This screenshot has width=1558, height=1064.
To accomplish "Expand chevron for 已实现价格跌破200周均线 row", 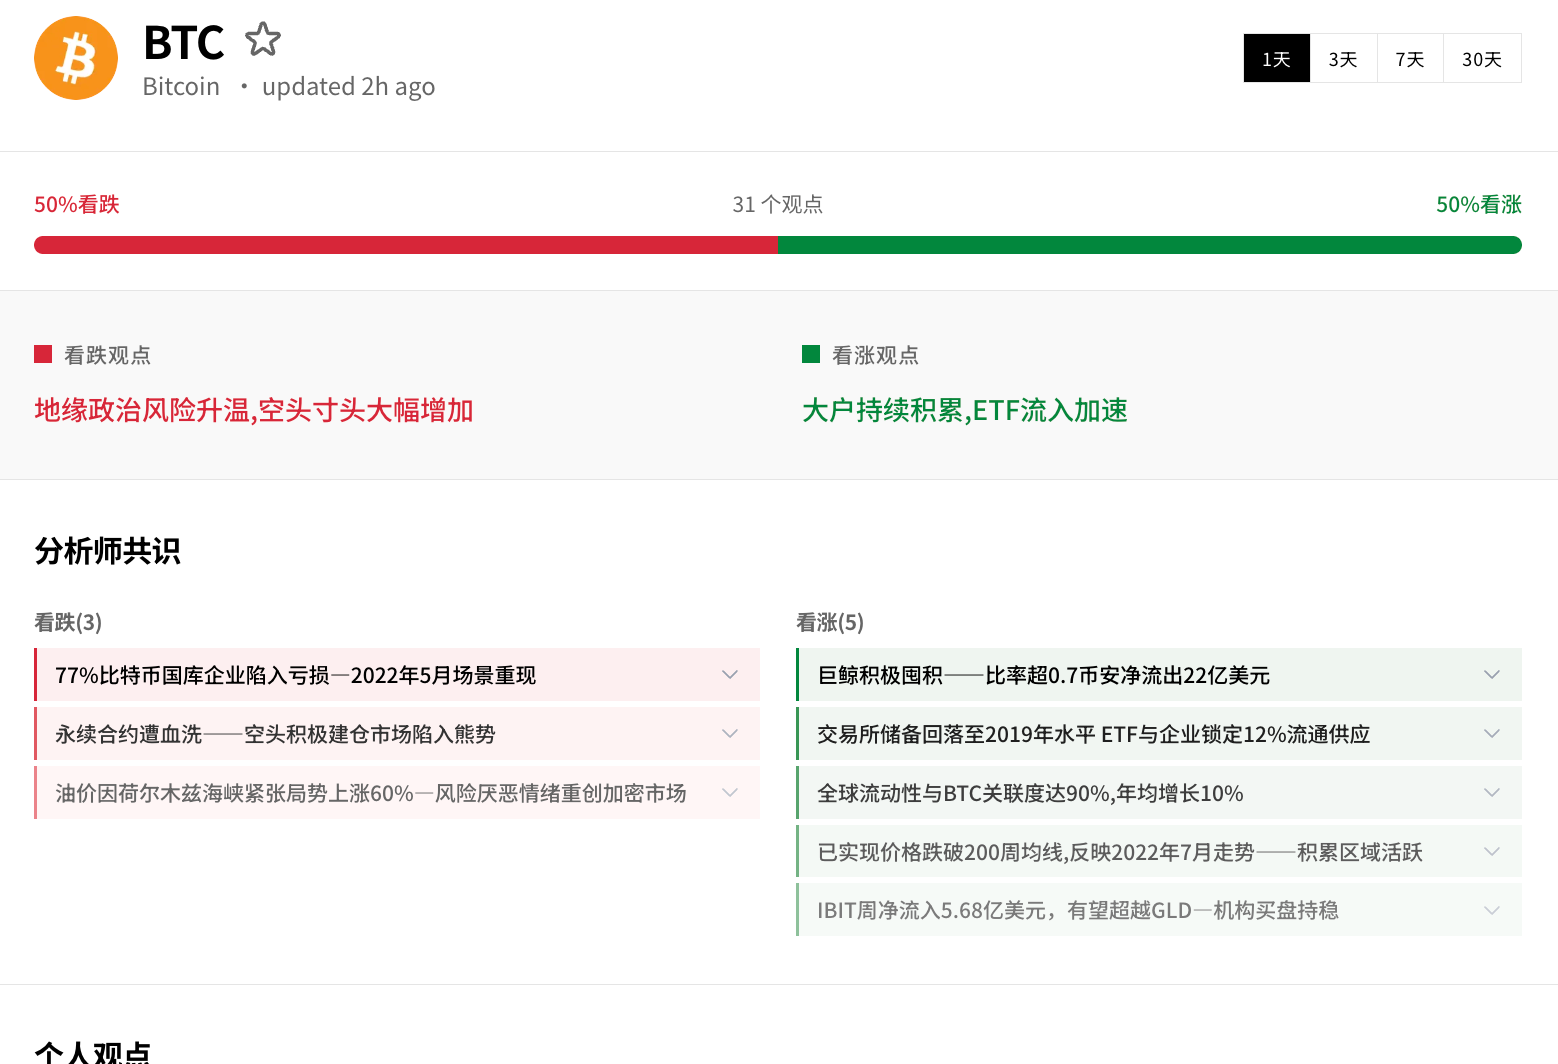I will click(1492, 852).
